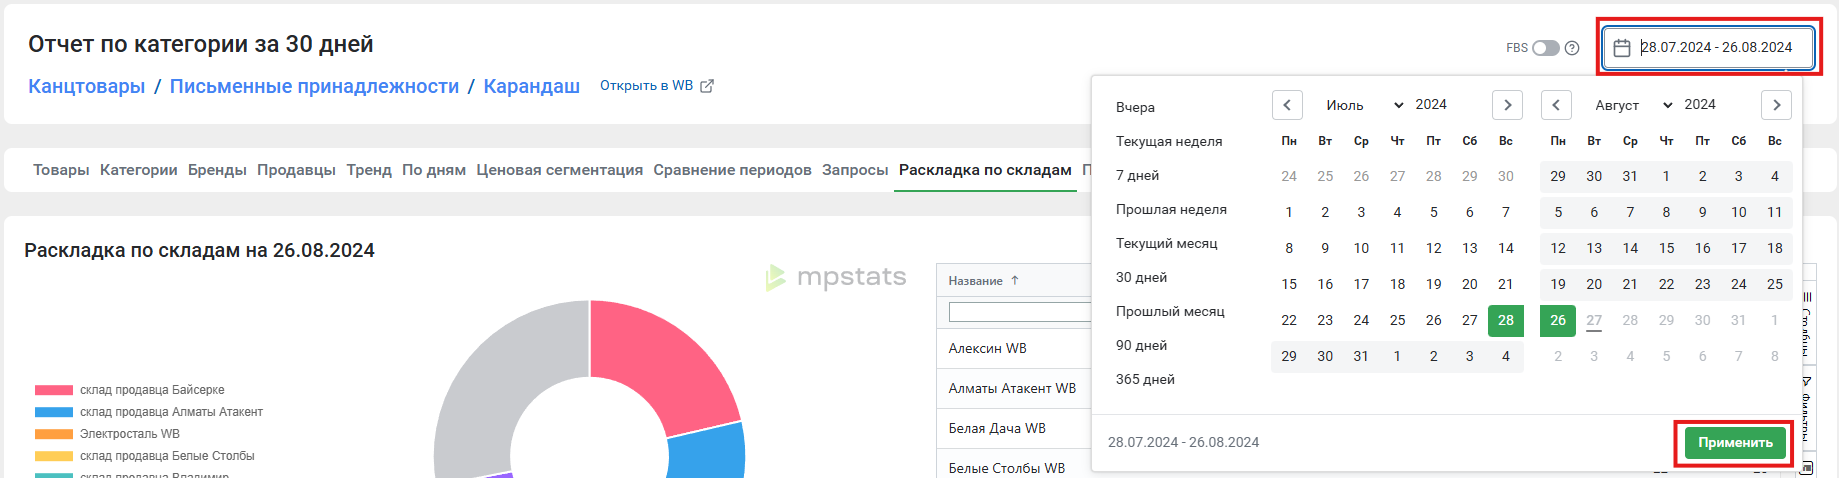
Task: Open the Август month dropdown
Action: point(1633,105)
